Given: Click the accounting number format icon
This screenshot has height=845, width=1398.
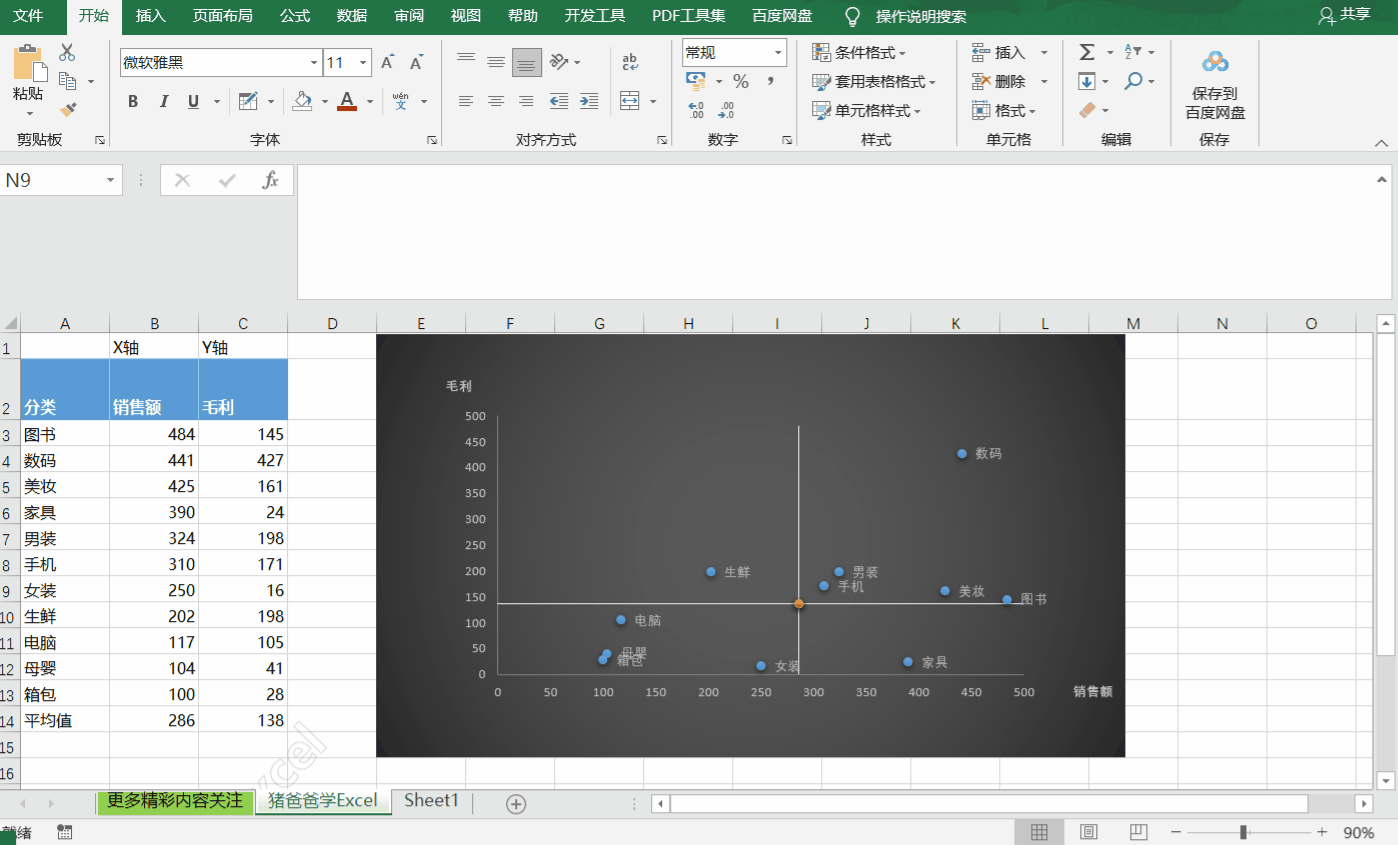Looking at the screenshot, I should (696, 81).
